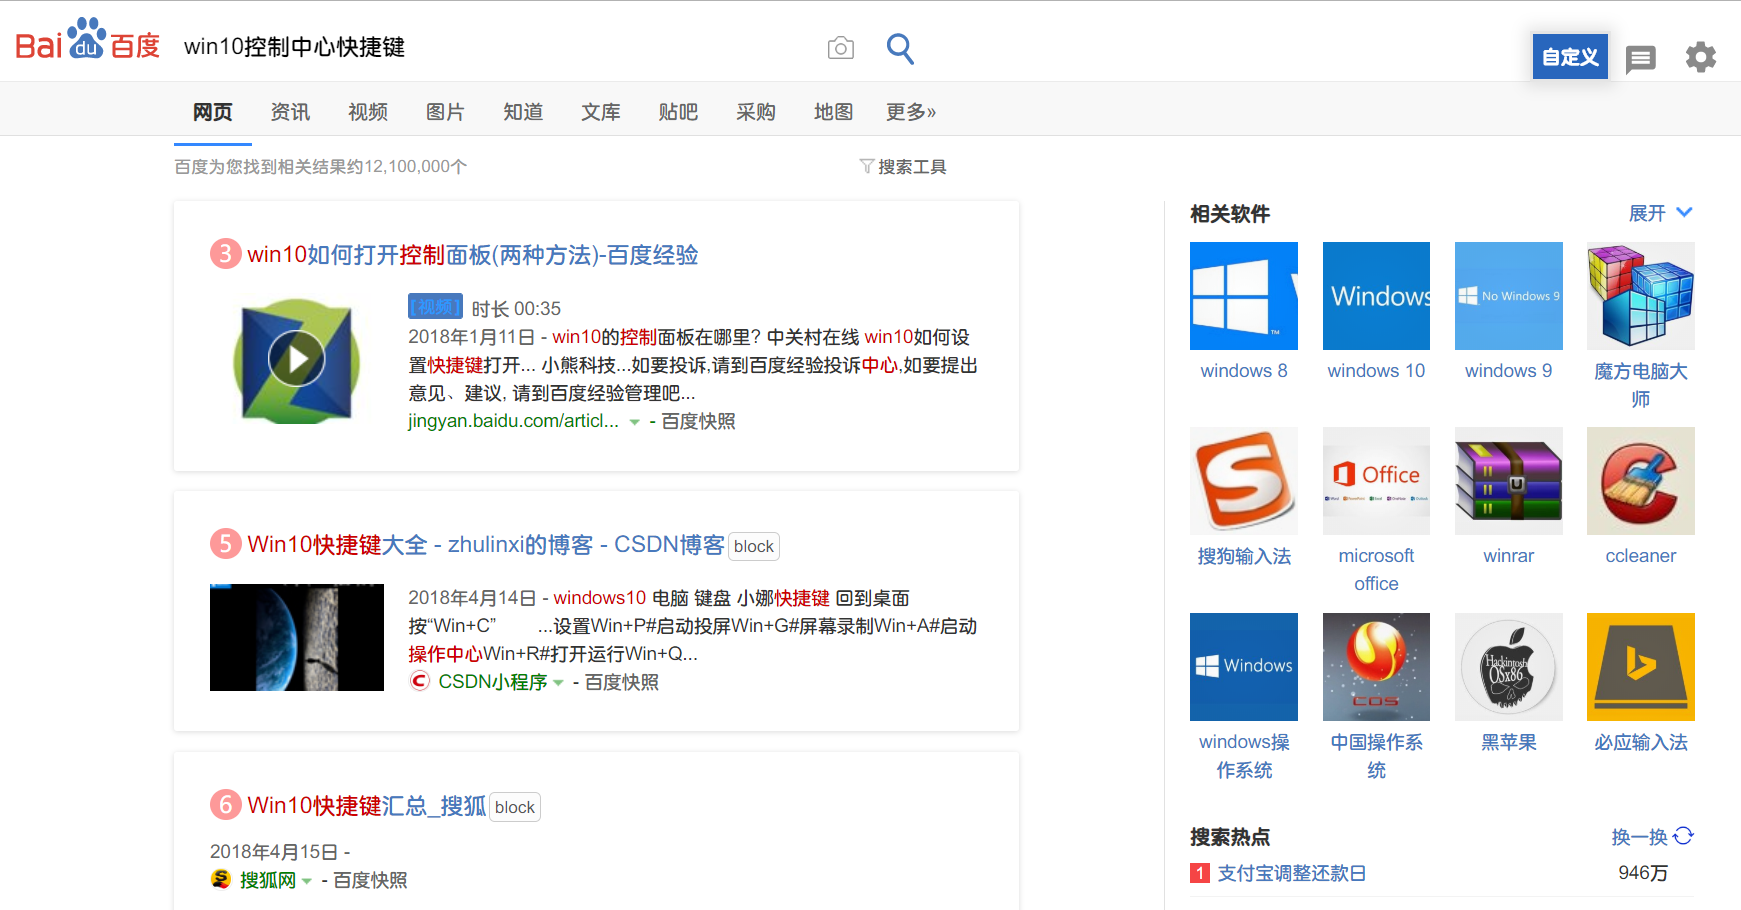Click the 魔方电脑大师 software icon
This screenshot has height=910, width=1741.
(x=1640, y=295)
